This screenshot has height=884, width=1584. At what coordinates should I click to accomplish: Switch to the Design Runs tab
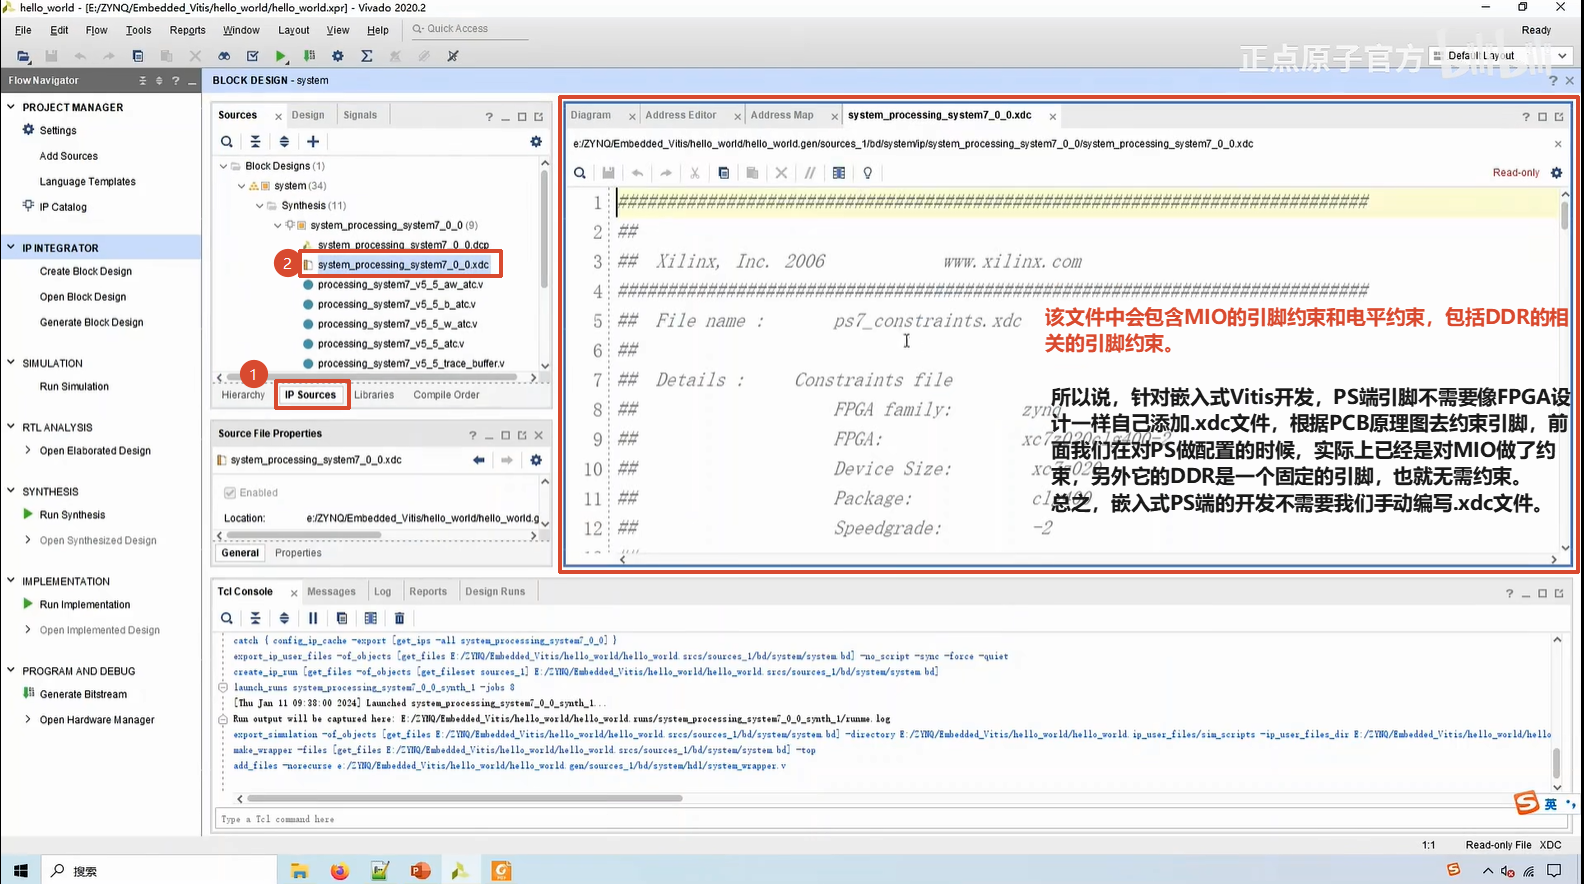pos(495,592)
